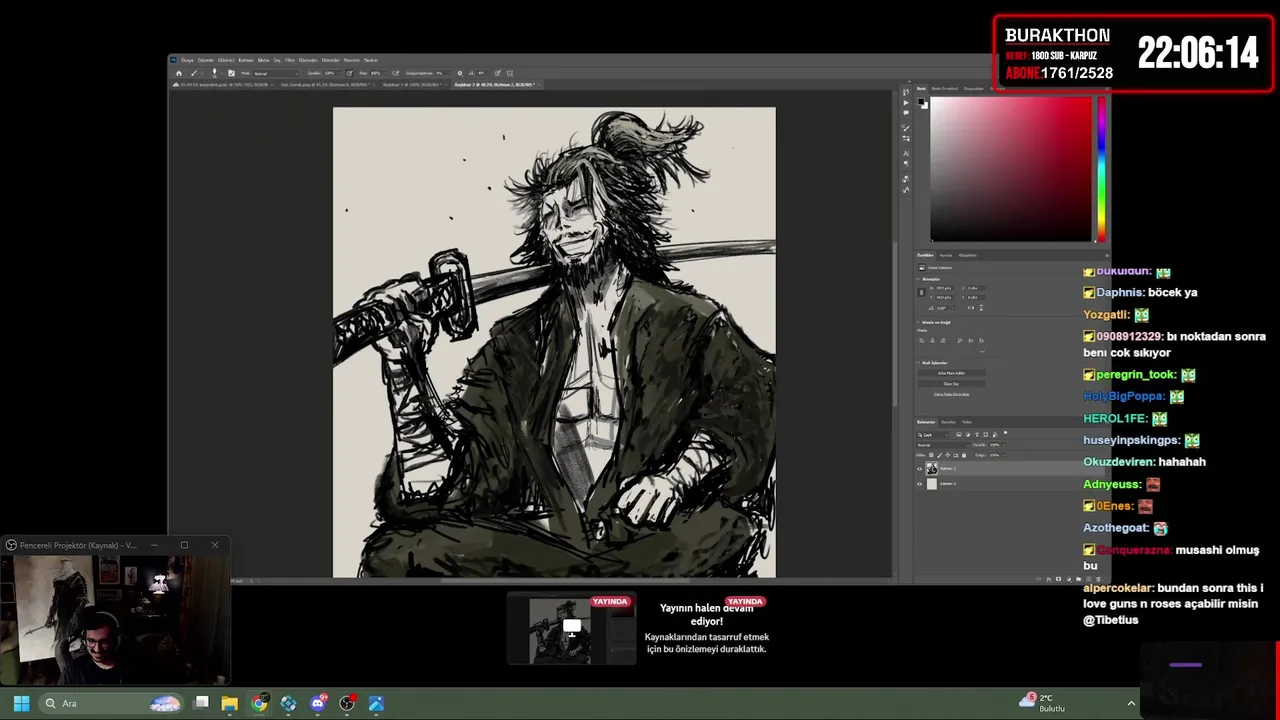Open the Dosya menu
Viewport: 1280px width, 720px height.
click(x=187, y=60)
